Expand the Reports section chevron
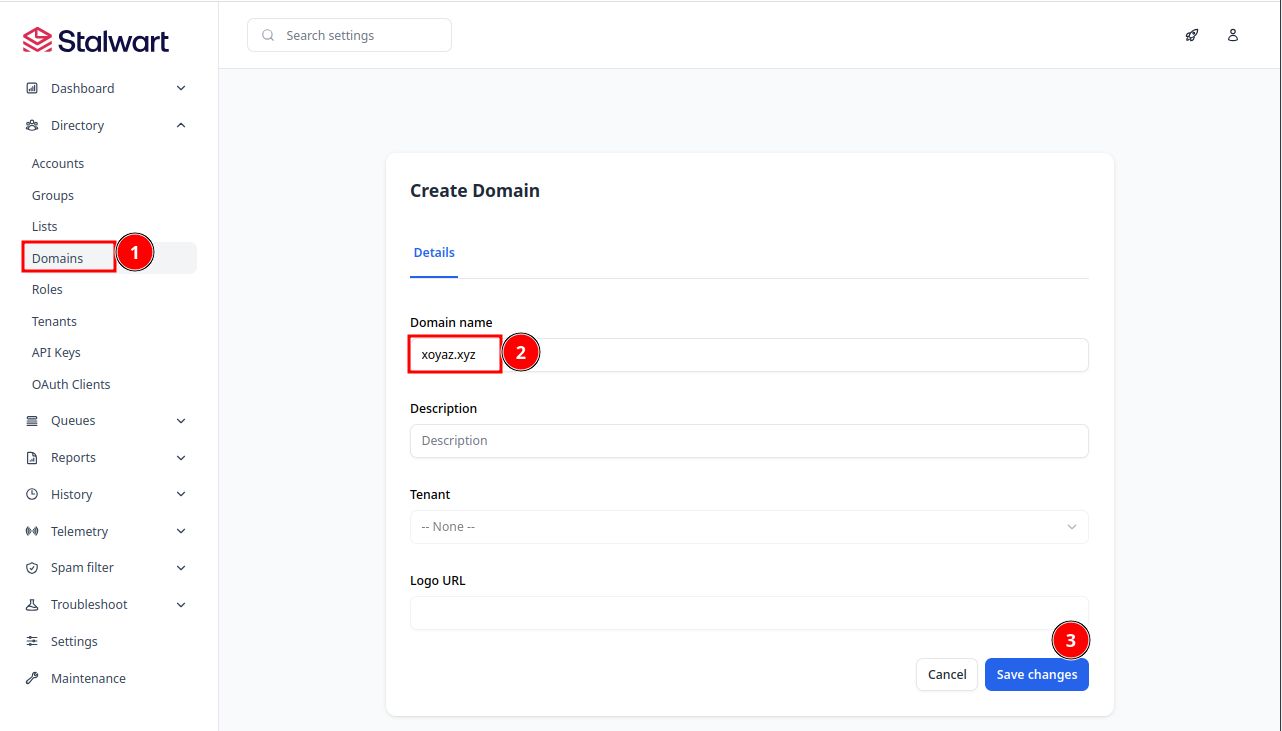The height and width of the screenshot is (731, 1282). [181, 458]
